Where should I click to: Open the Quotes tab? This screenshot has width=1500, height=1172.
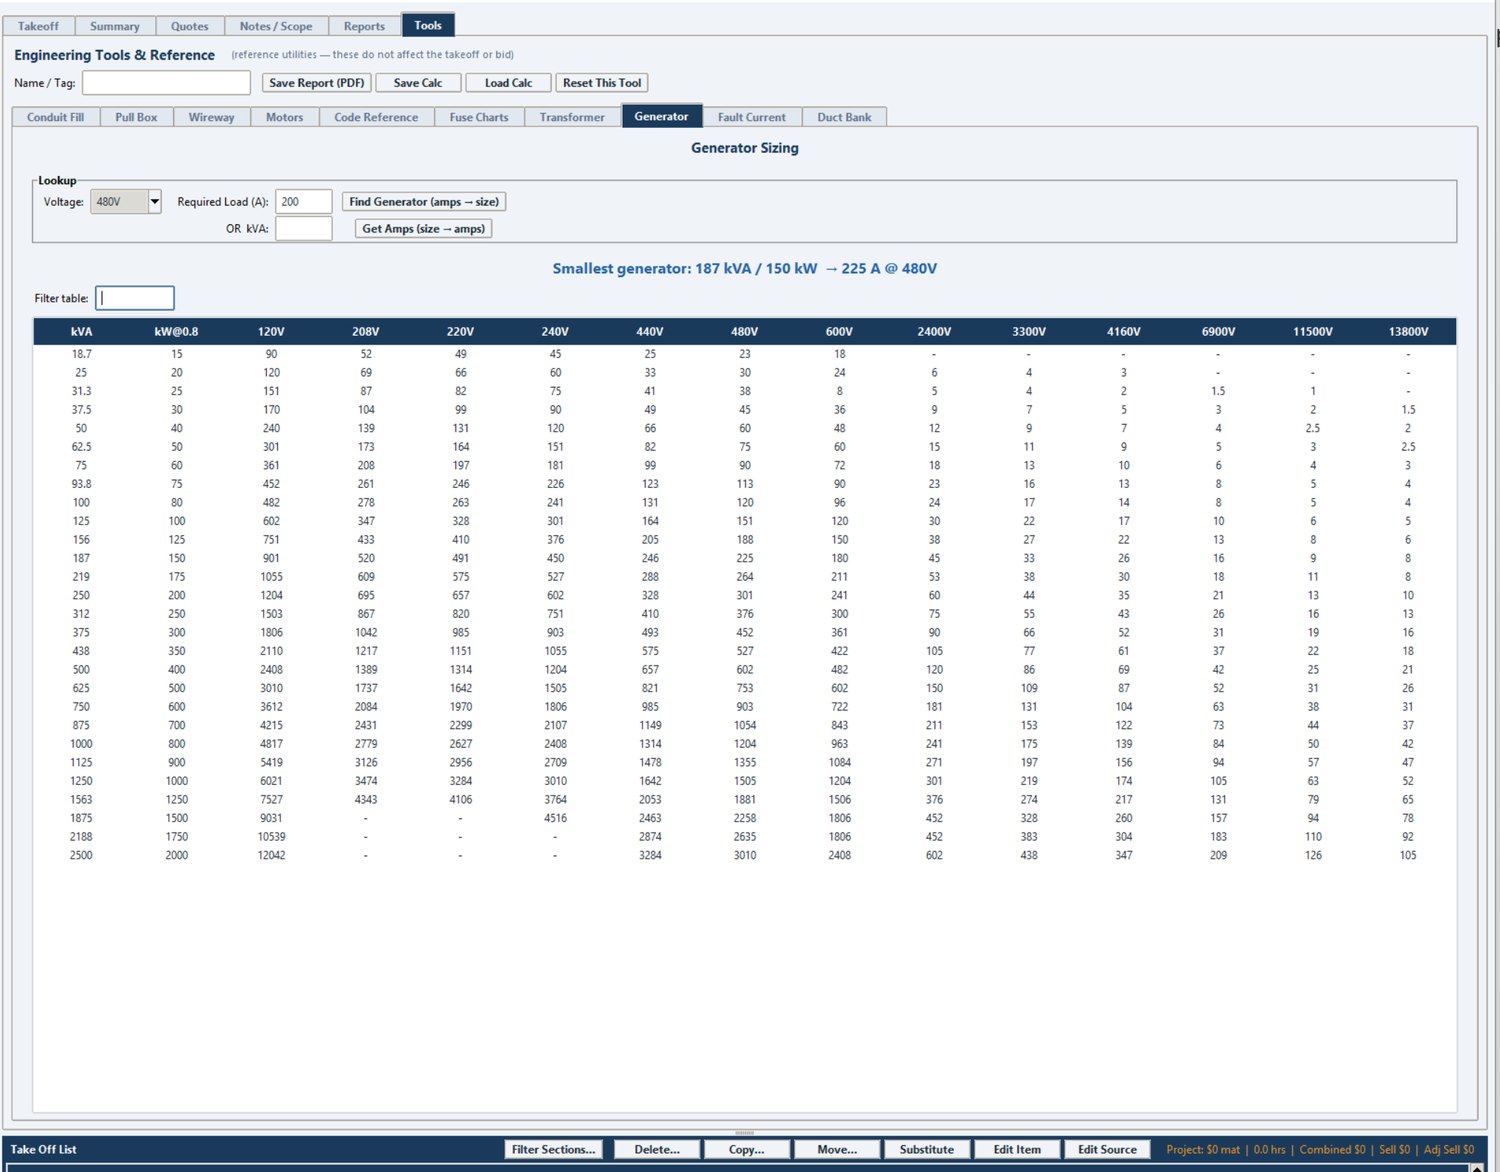point(190,26)
